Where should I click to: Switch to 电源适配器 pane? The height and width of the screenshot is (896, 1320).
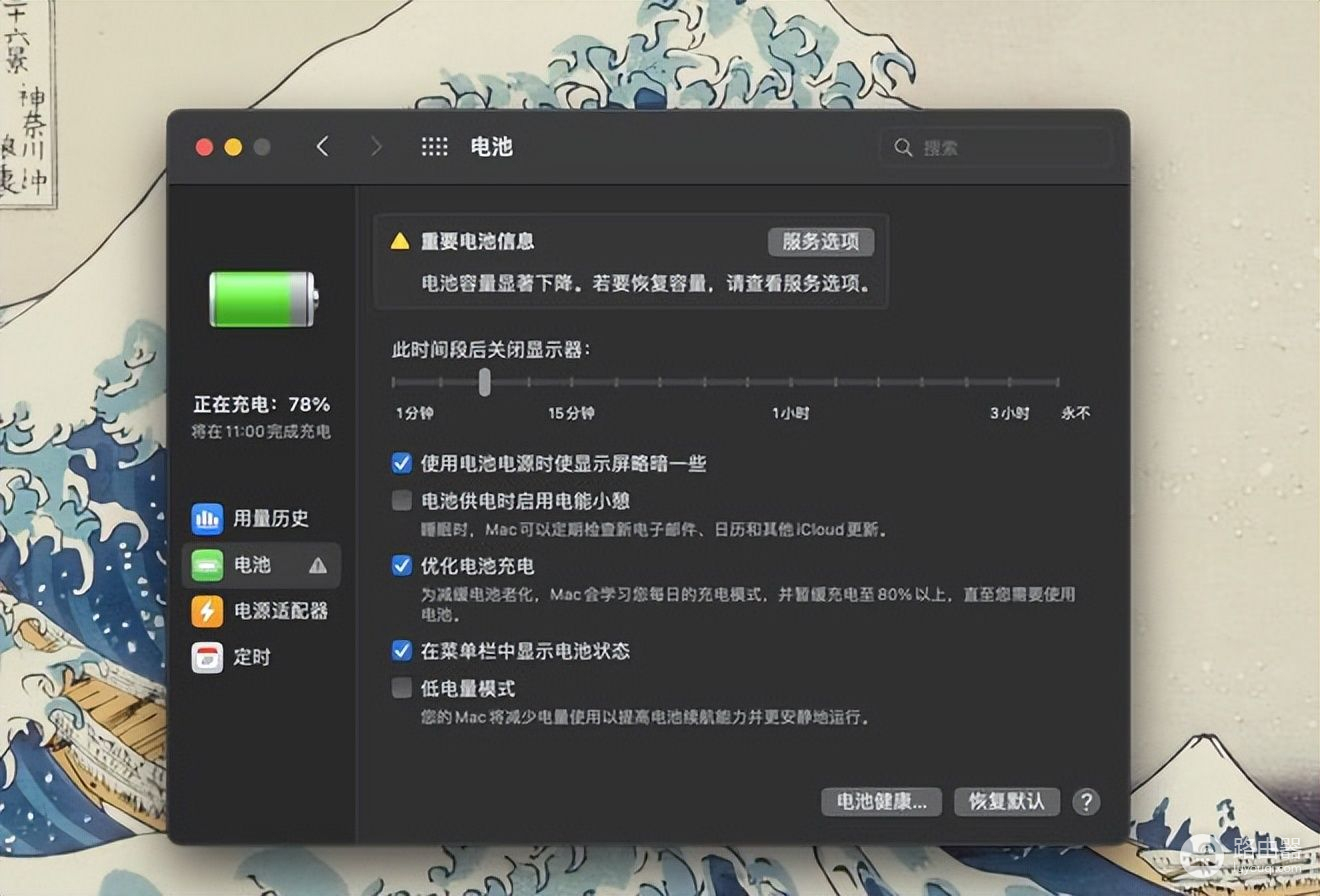281,611
